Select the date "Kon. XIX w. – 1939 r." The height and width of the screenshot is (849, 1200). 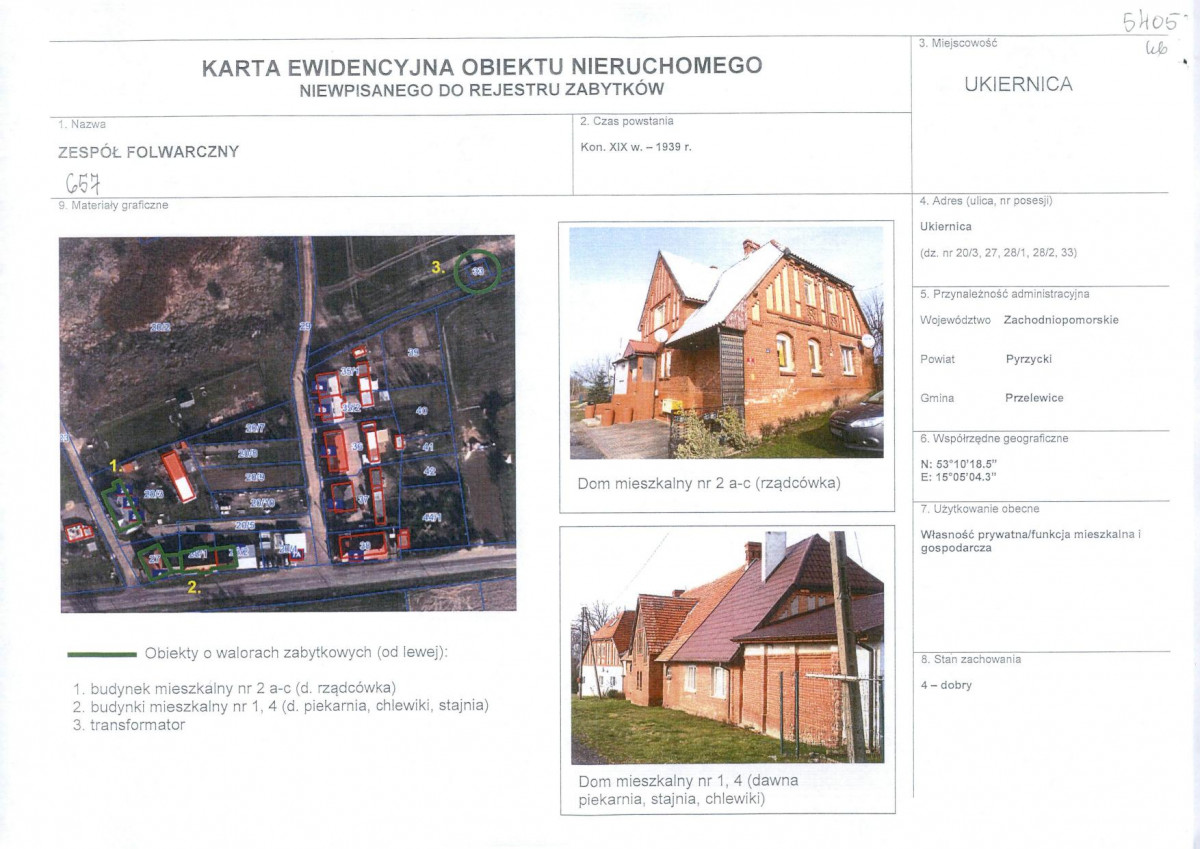(636, 146)
